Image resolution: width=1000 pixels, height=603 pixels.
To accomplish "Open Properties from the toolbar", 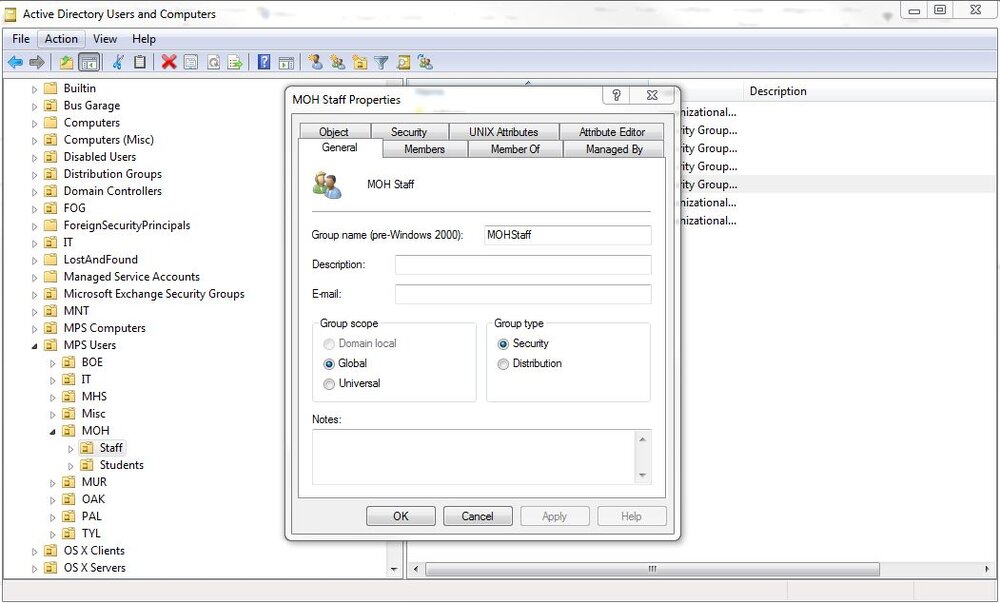I will pos(191,62).
